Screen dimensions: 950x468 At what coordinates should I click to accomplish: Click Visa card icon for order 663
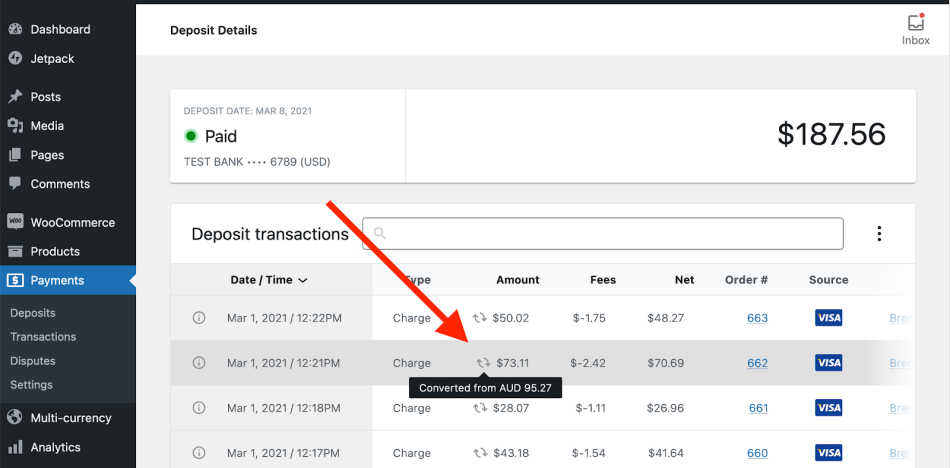(828, 318)
